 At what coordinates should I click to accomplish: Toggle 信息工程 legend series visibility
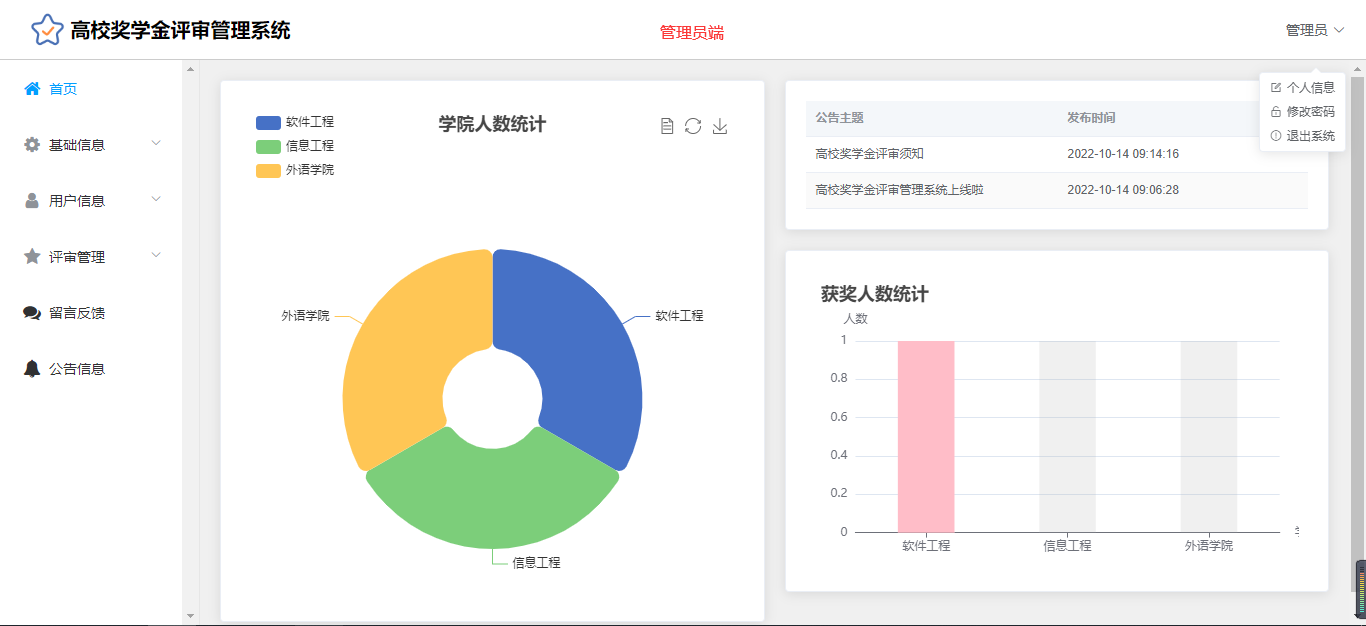pyautogui.click(x=295, y=146)
